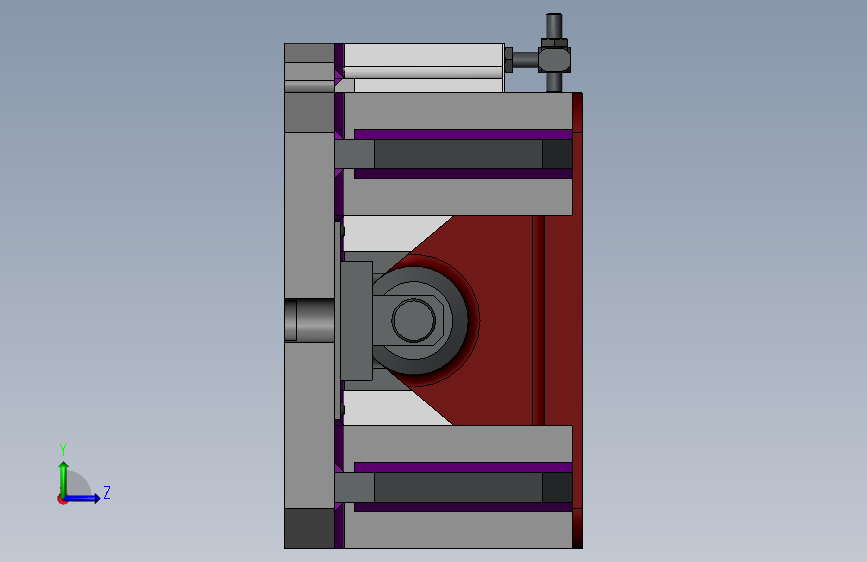Viewport: 867px width, 562px height.
Task: Select the gray bracket block beside the roller
Action: pyautogui.click(x=357, y=321)
